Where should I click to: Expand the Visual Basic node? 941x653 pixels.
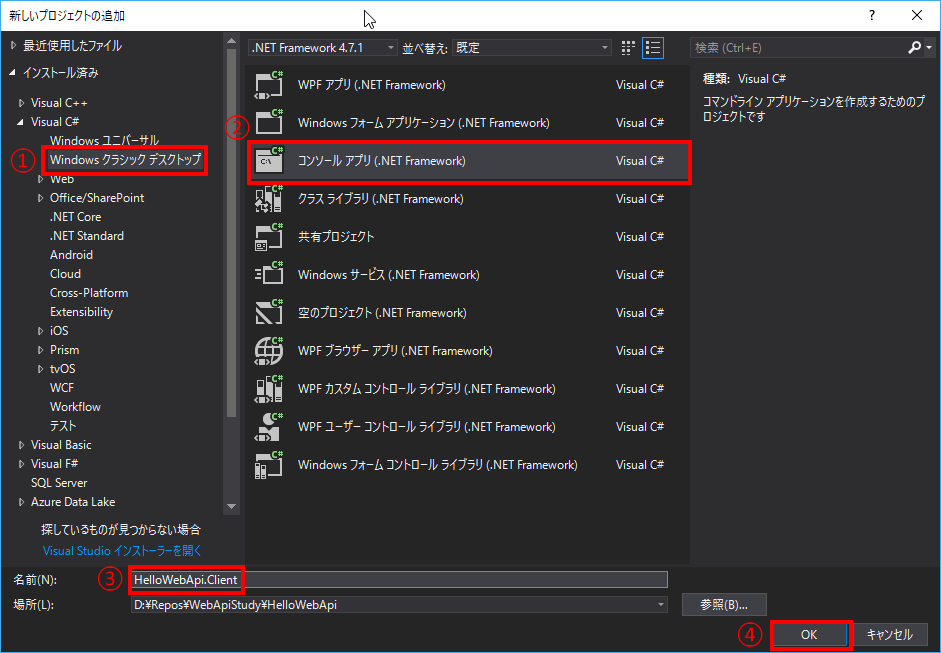coord(22,445)
